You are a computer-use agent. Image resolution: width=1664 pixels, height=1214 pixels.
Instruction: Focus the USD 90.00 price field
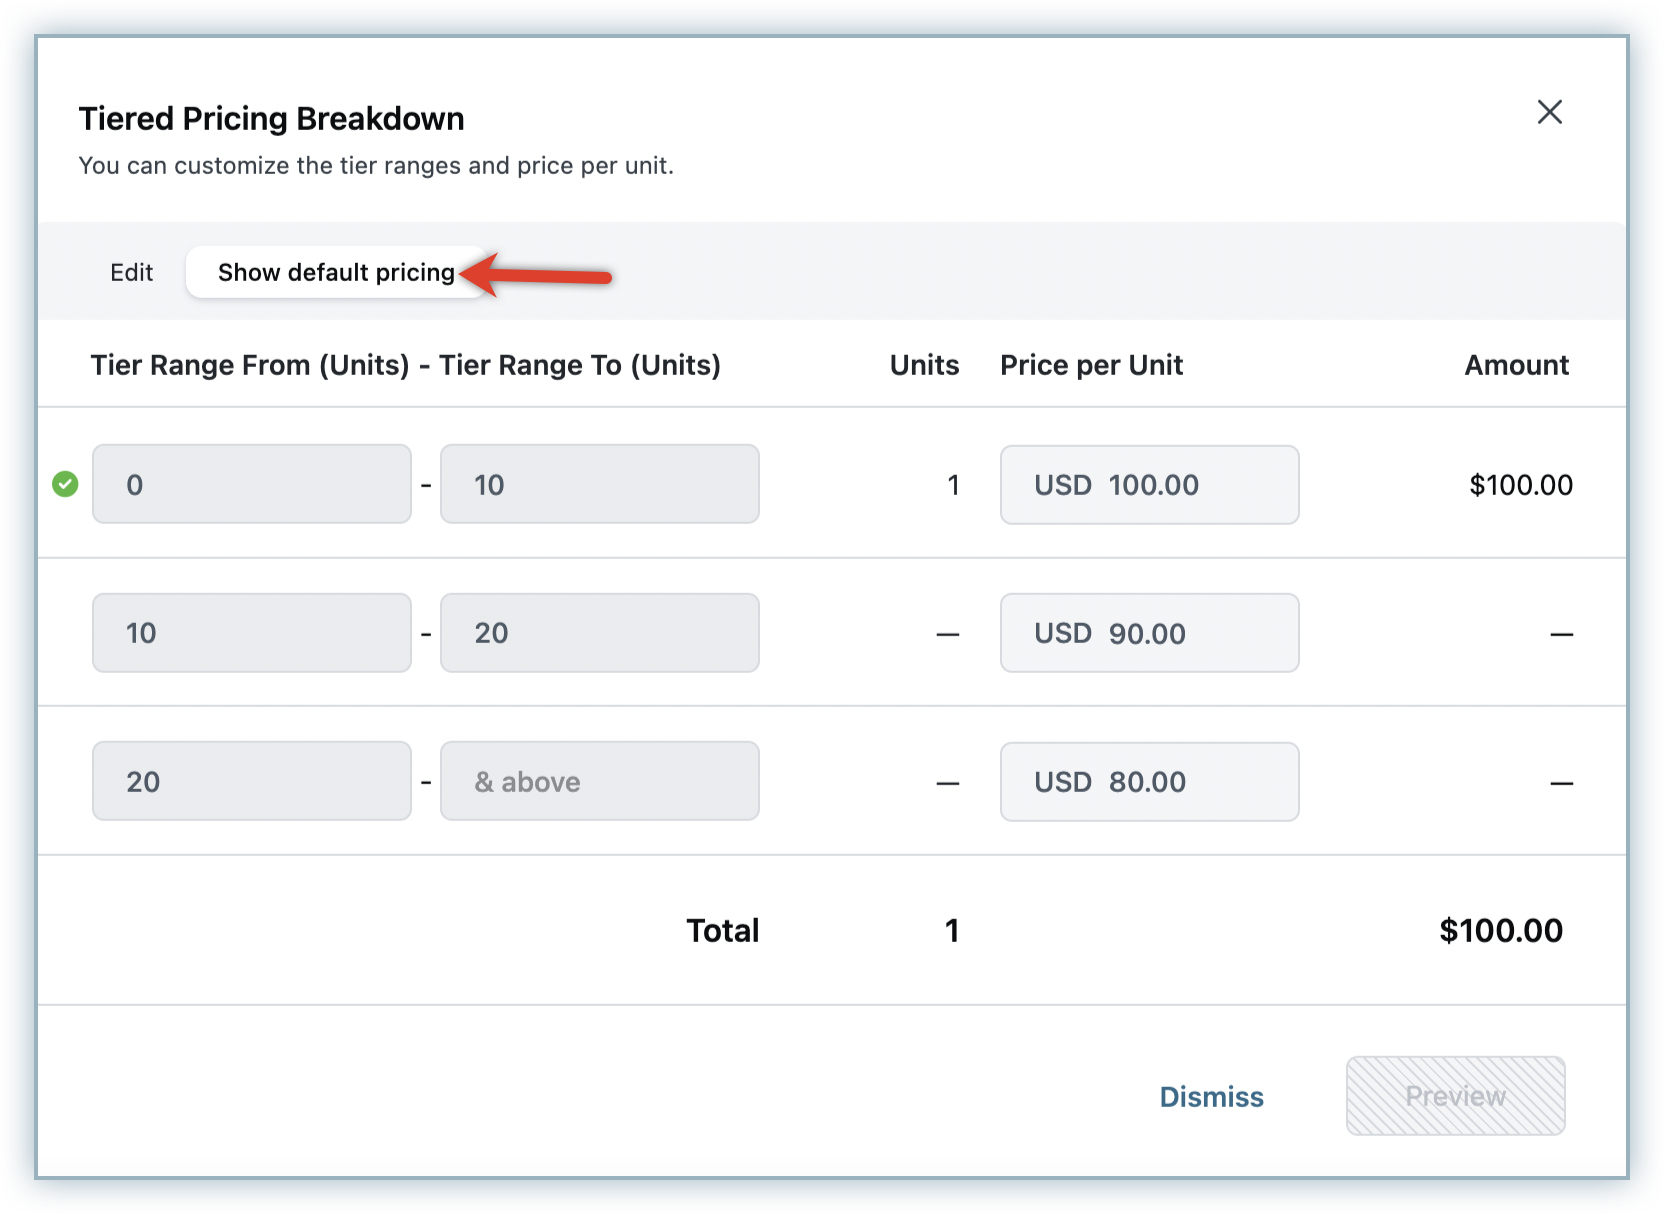click(1149, 633)
